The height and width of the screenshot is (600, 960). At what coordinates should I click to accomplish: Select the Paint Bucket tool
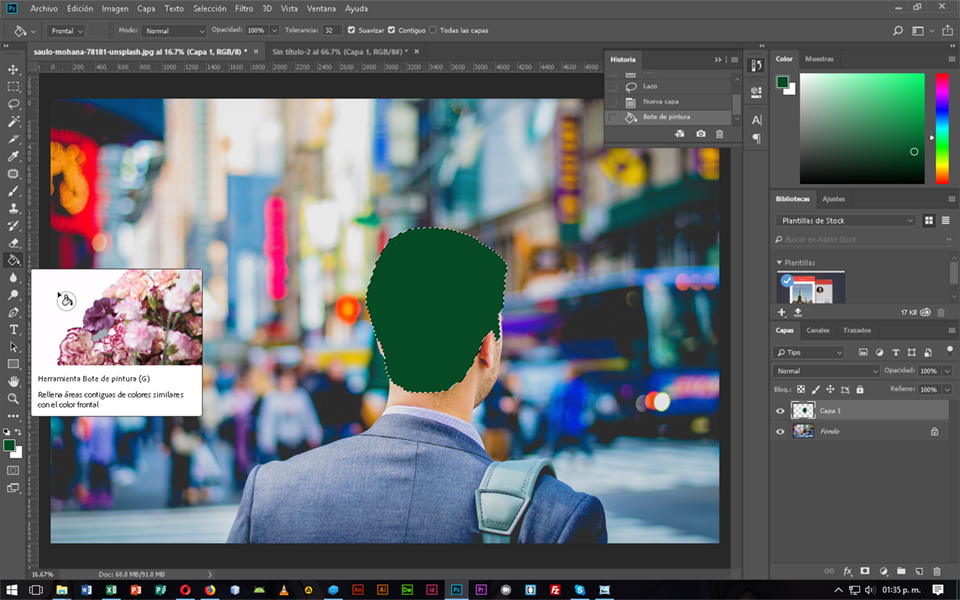pos(13,260)
